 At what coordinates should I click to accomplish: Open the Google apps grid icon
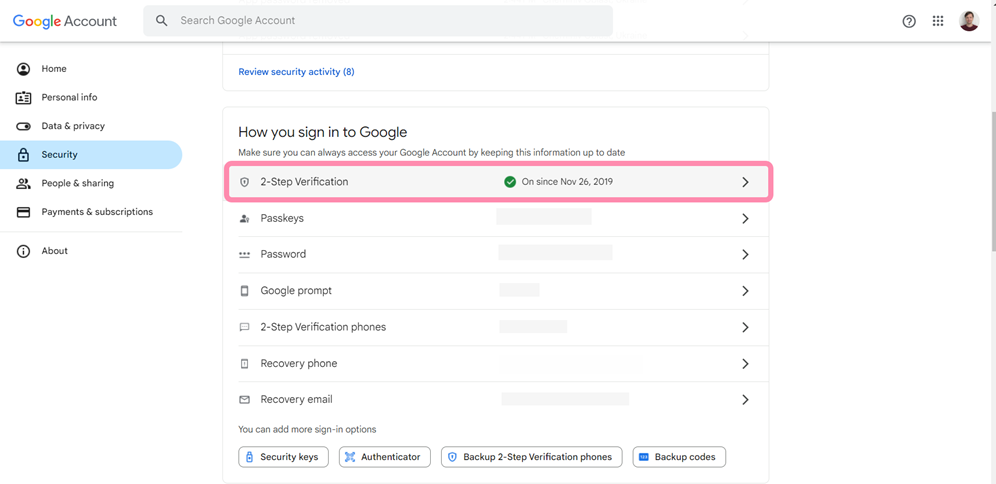pos(938,21)
